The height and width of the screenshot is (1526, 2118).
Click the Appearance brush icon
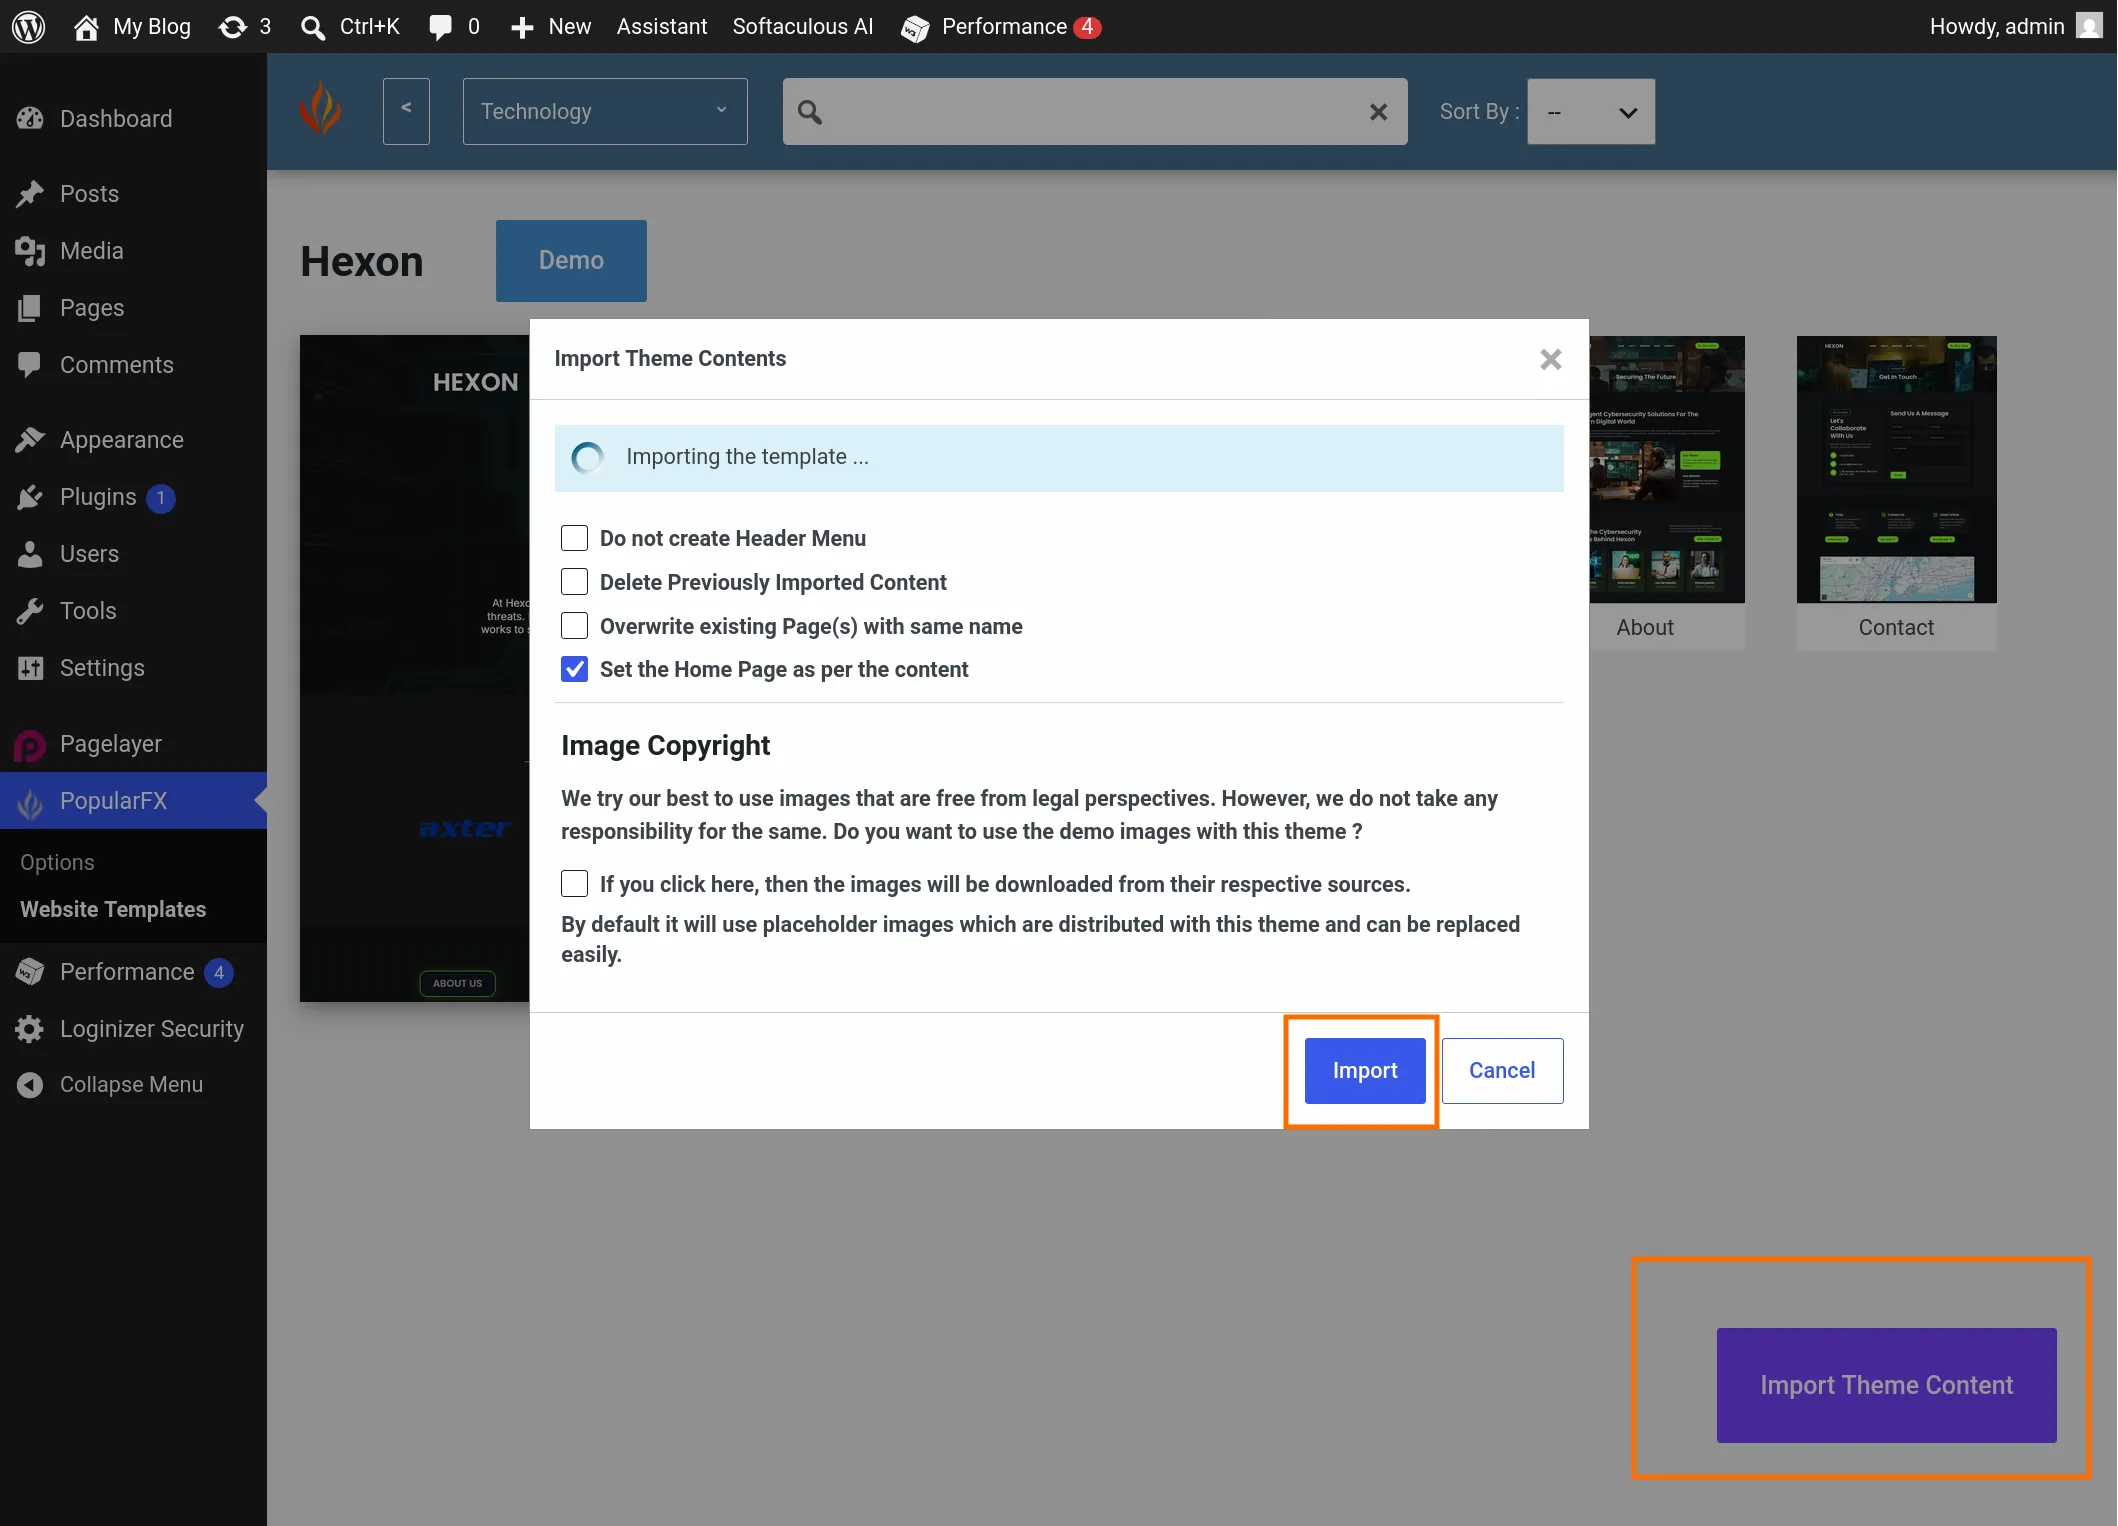(30, 440)
